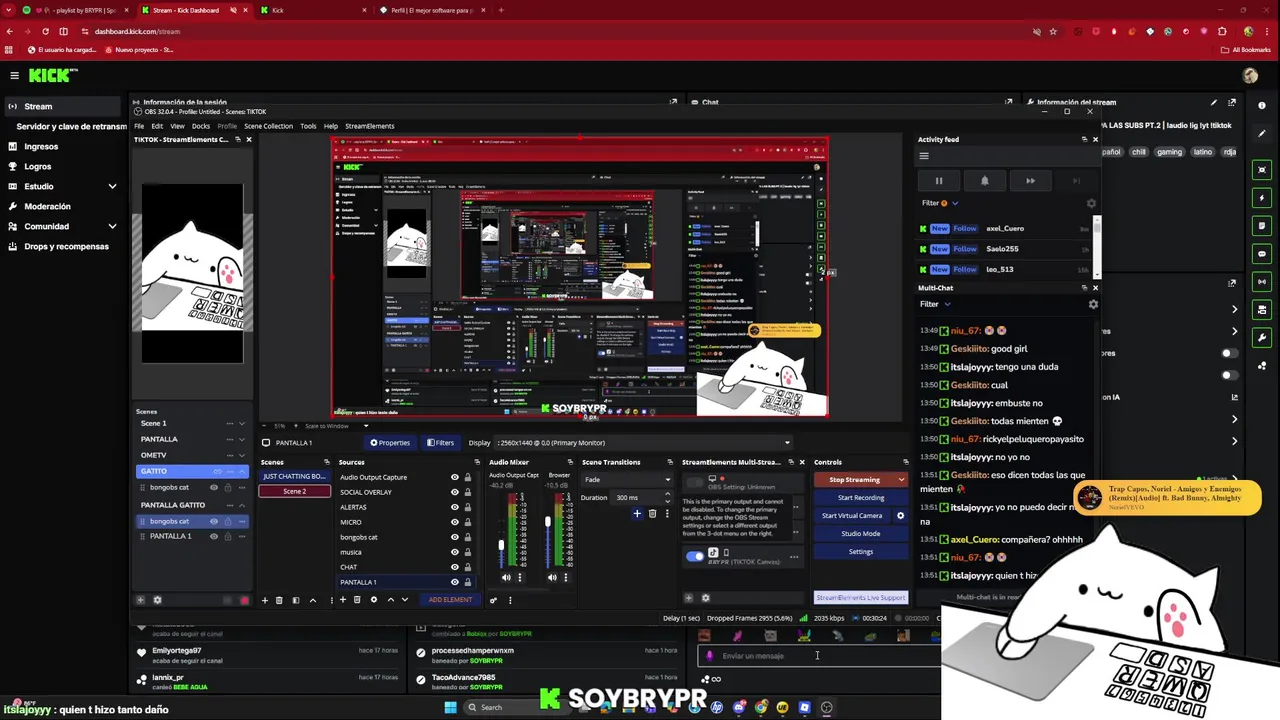Open the OBS Tools menu
Viewport: 1280px width, 720px height.
click(308, 126)
